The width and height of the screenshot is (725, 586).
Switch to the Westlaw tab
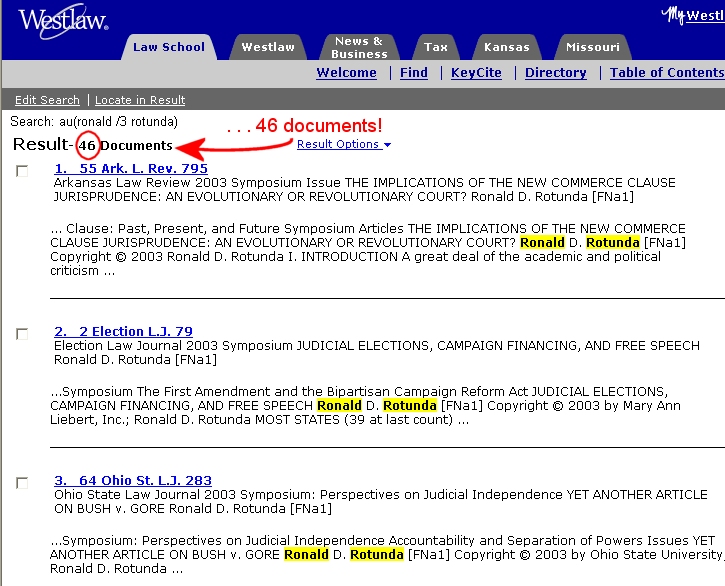pos(268,47)
